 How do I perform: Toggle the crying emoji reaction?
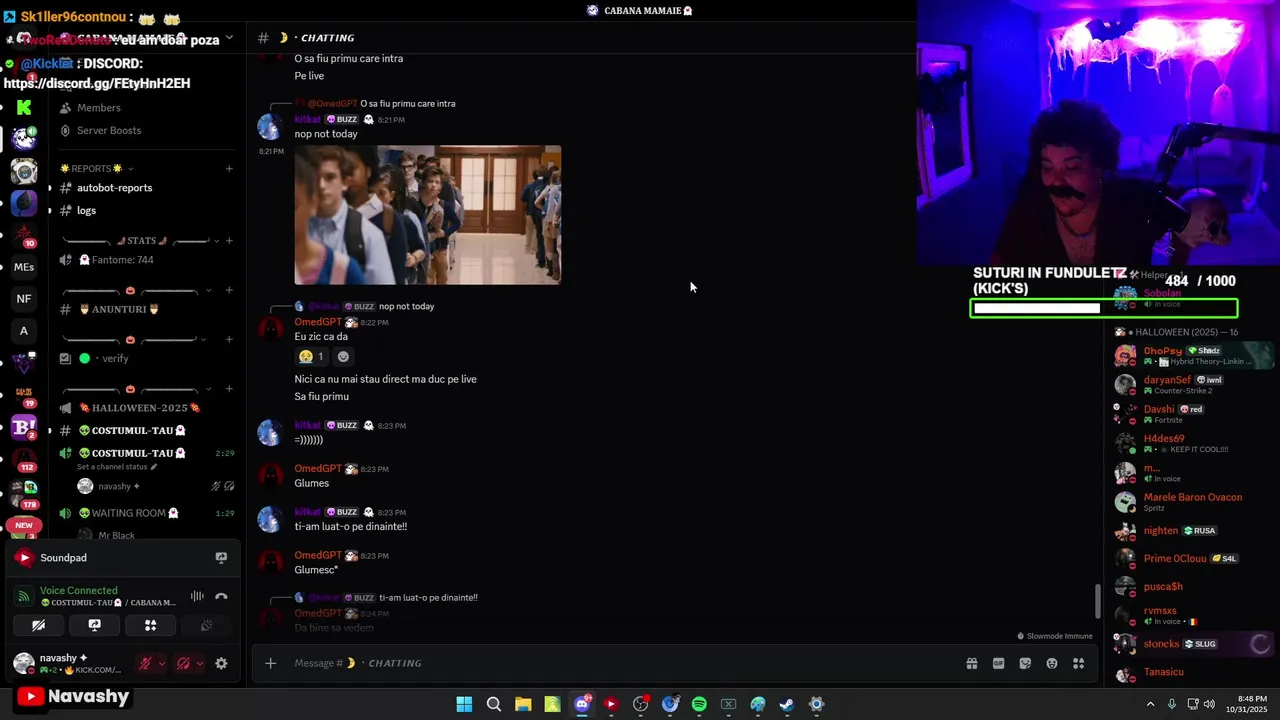click(311, 357)
